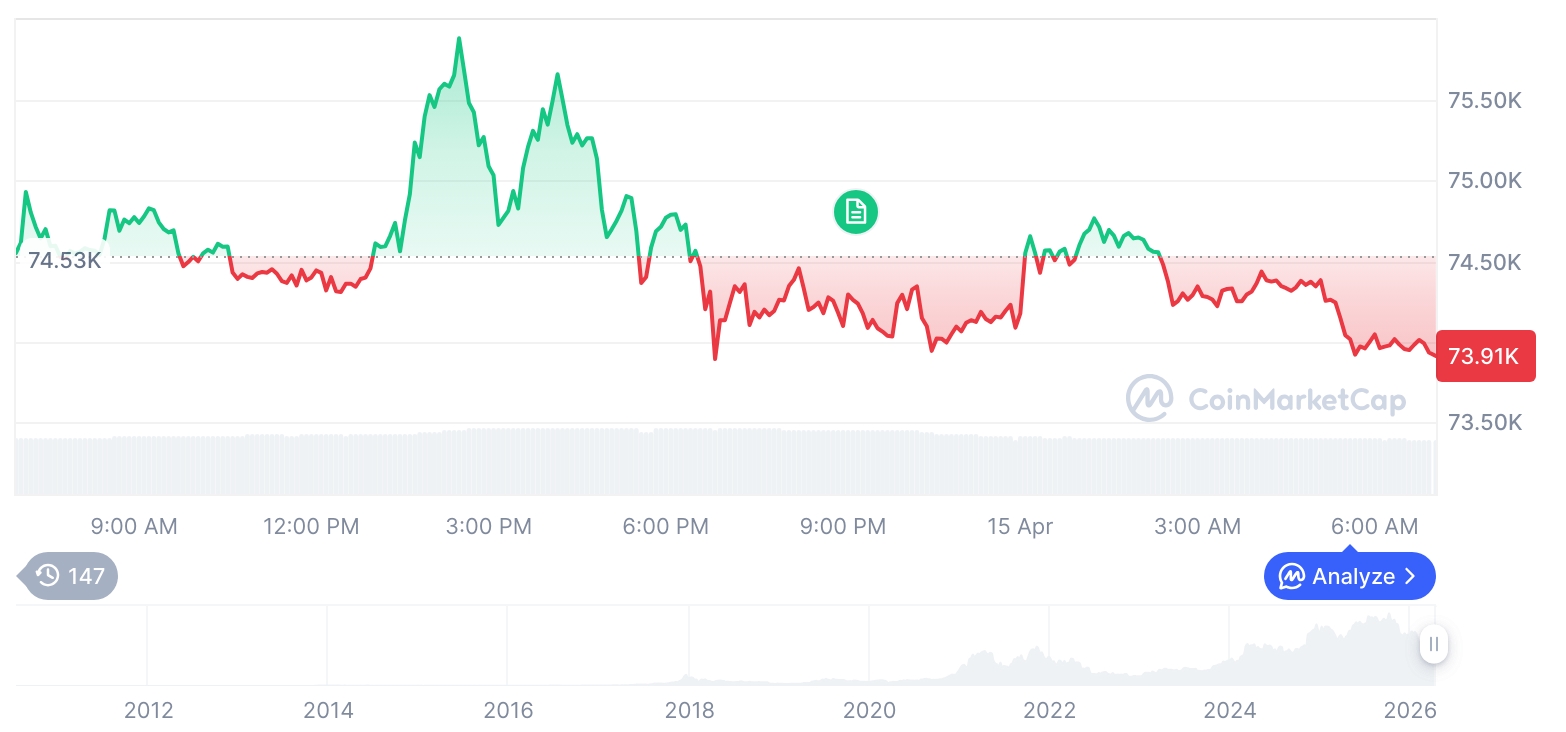Viewport: 1566px width, 732px height.
Task: Expand the chevron arrow beside Analyze
Action: point(1410,577)
